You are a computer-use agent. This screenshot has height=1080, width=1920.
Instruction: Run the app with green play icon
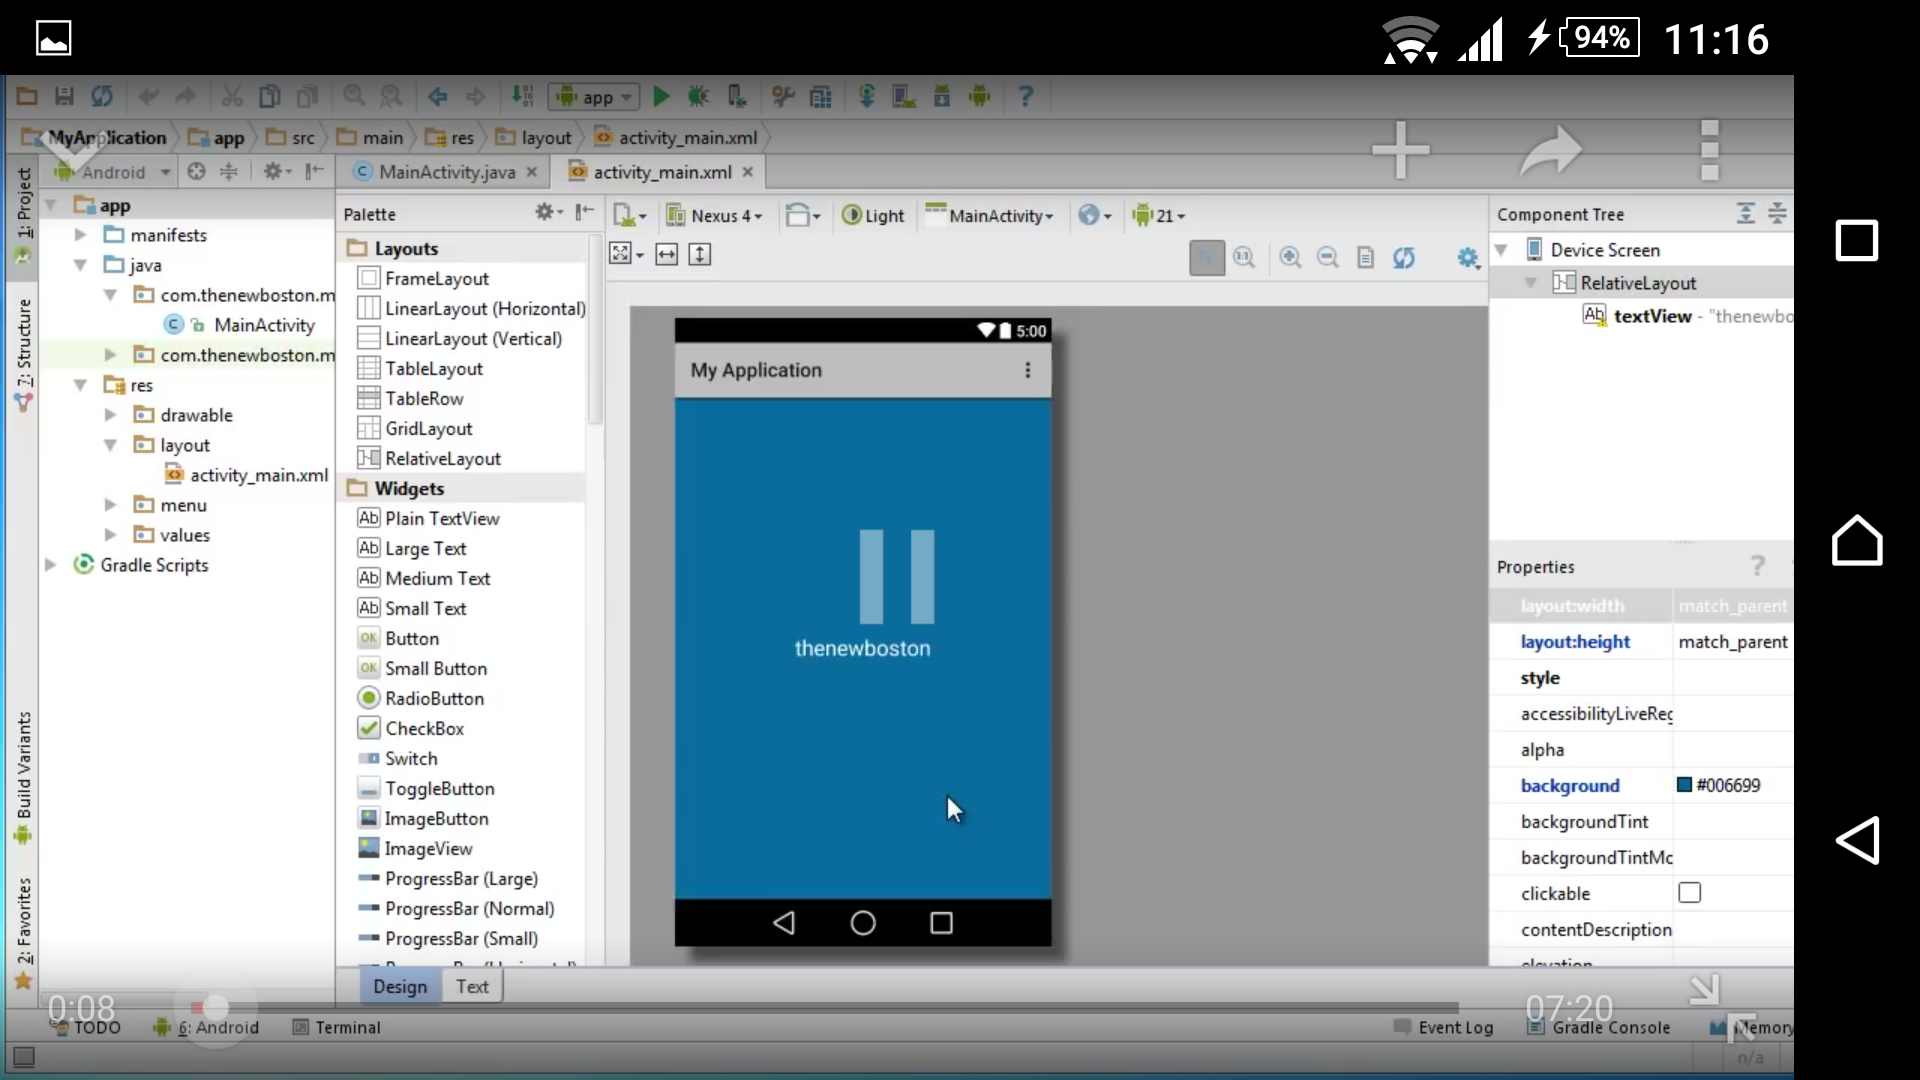click(x=661, y=97)
